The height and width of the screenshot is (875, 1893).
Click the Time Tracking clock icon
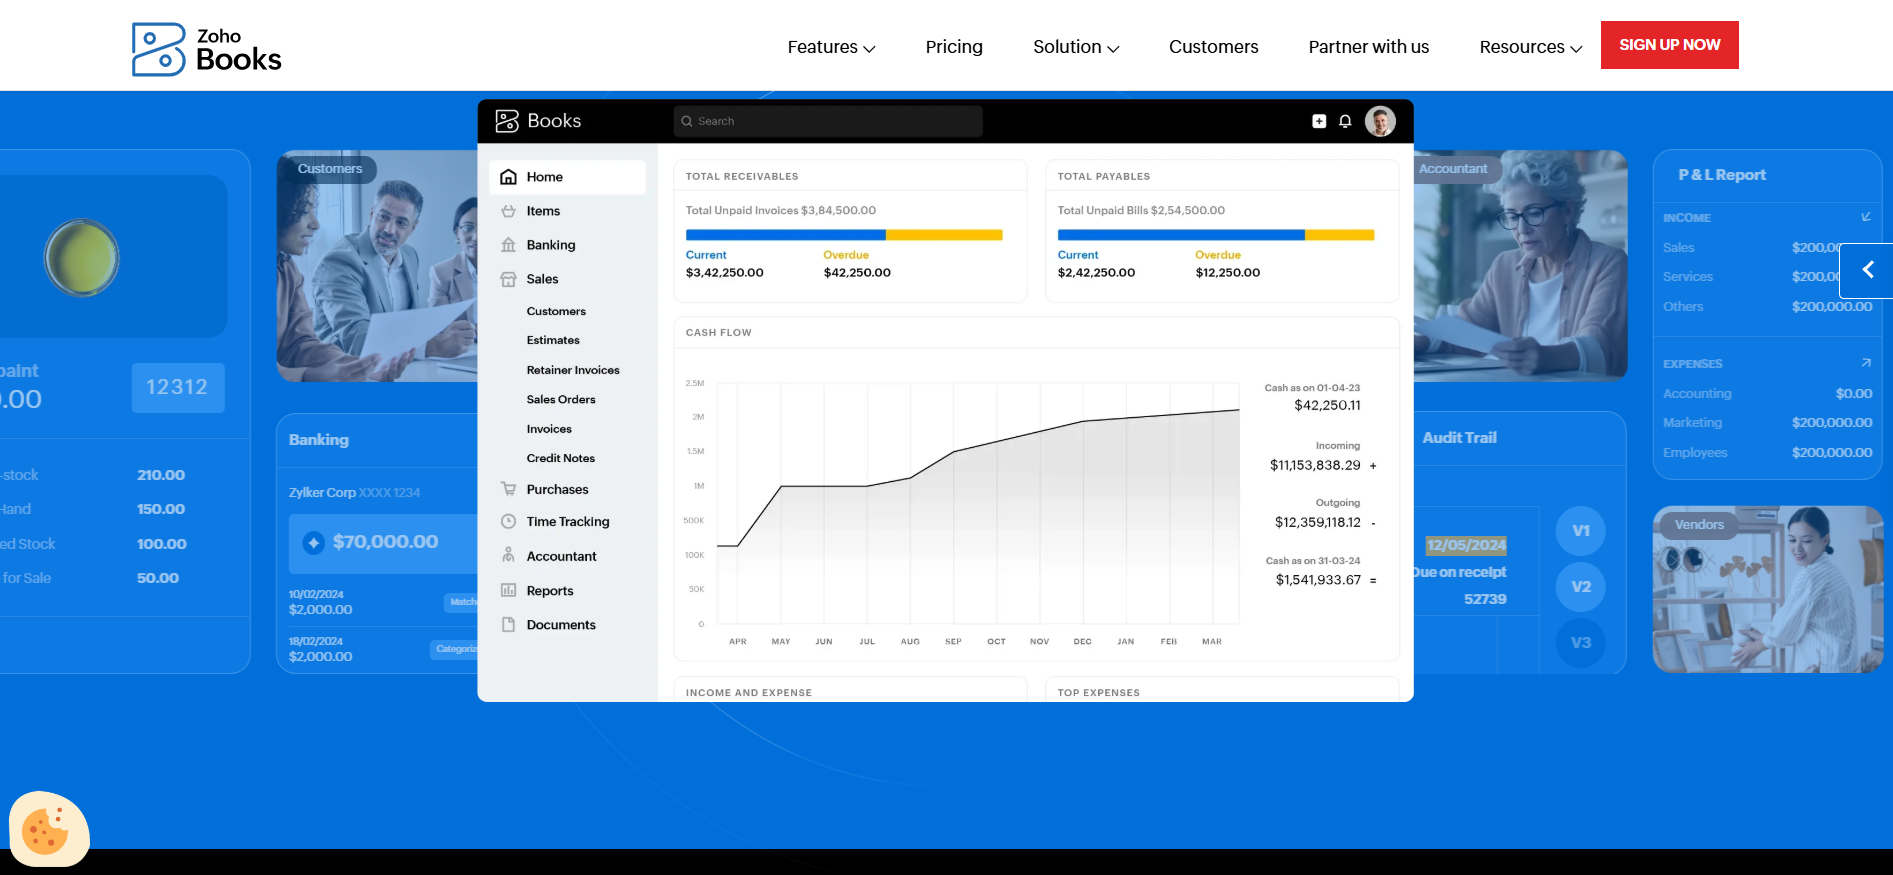(x=508, y=521)
